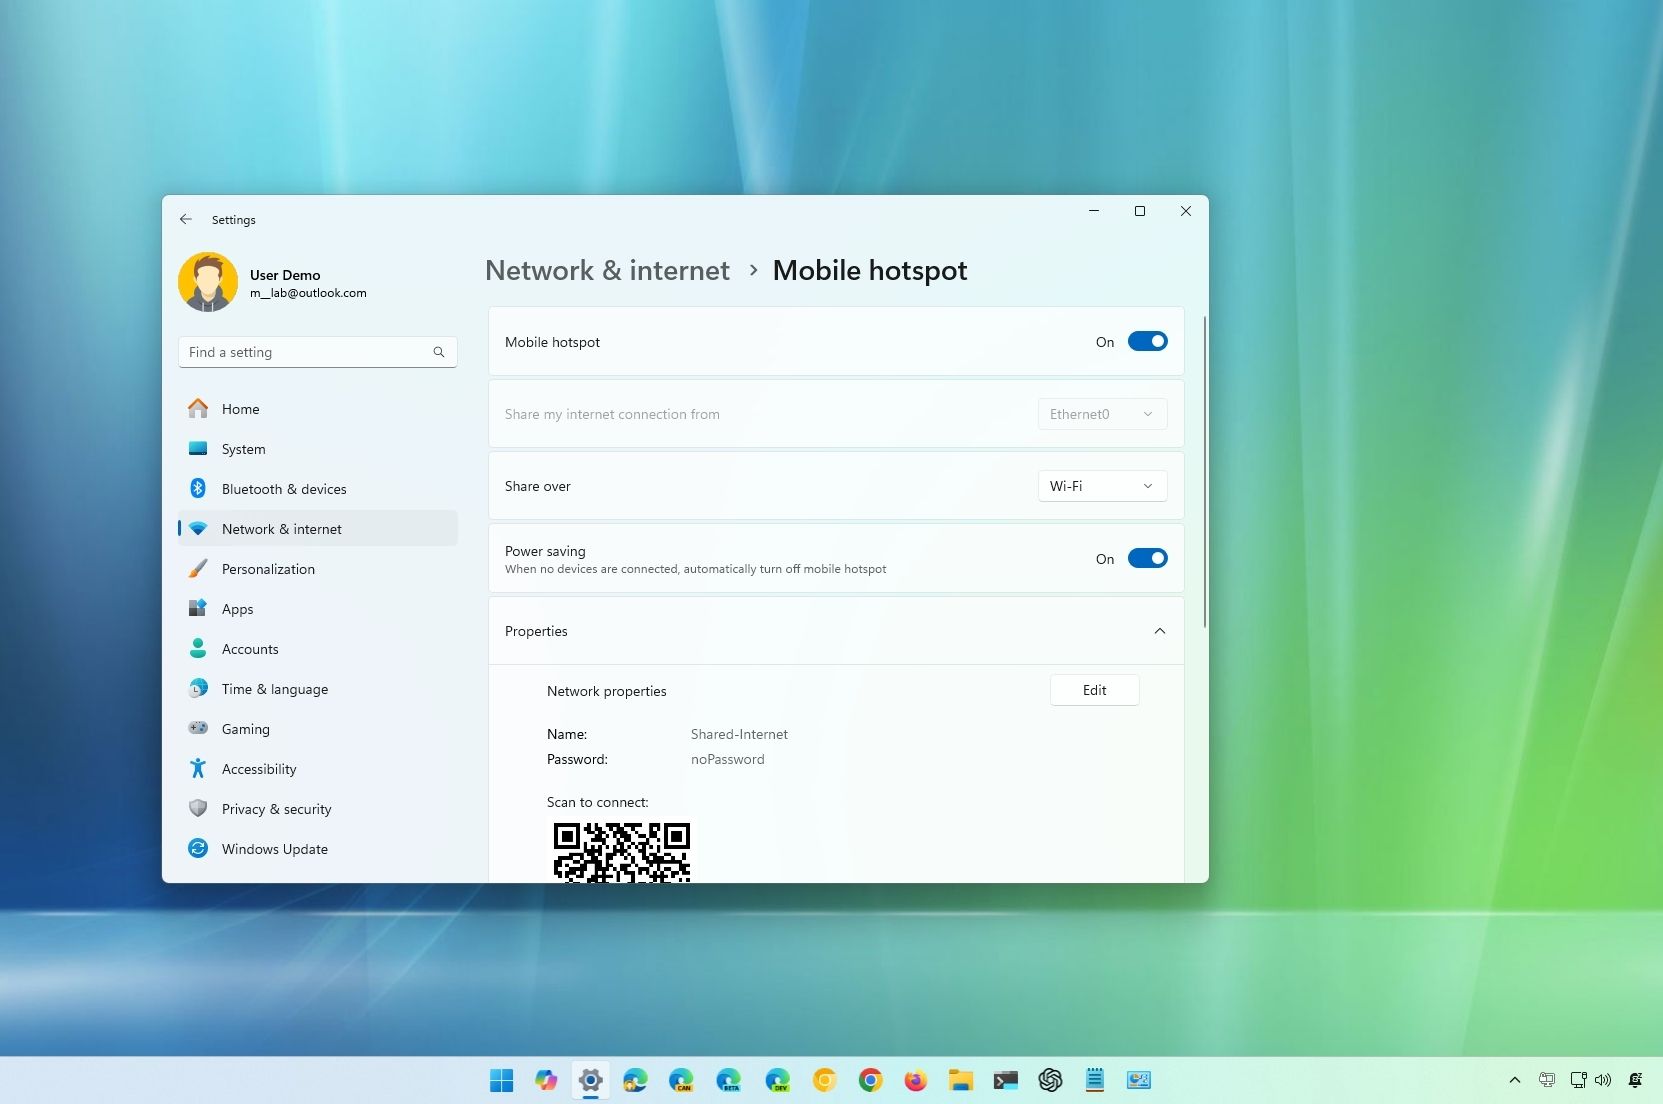The width and height of the screenshot is (1663, 1104).
Task: Click the back arrow in Settings
Action: tap(186, 219)
